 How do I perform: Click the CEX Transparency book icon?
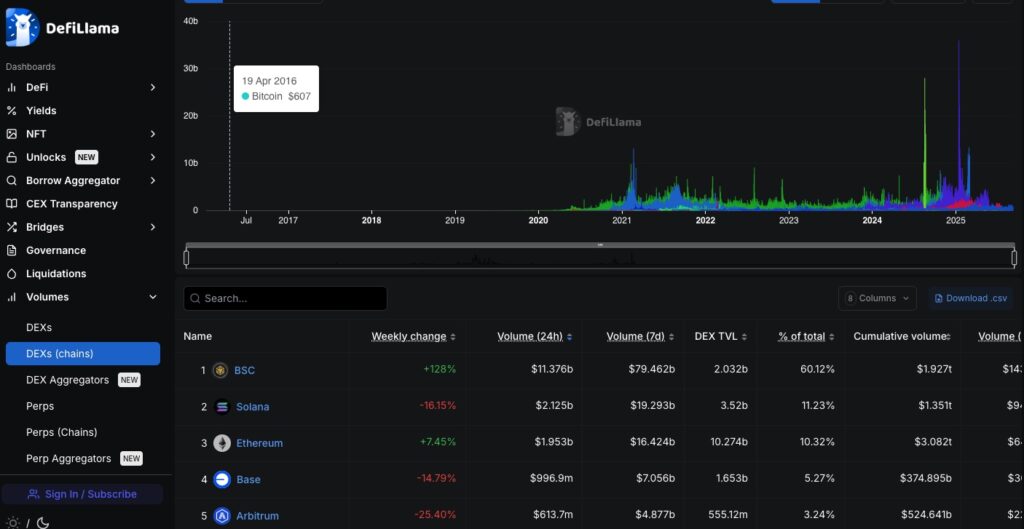coord(12,204)
